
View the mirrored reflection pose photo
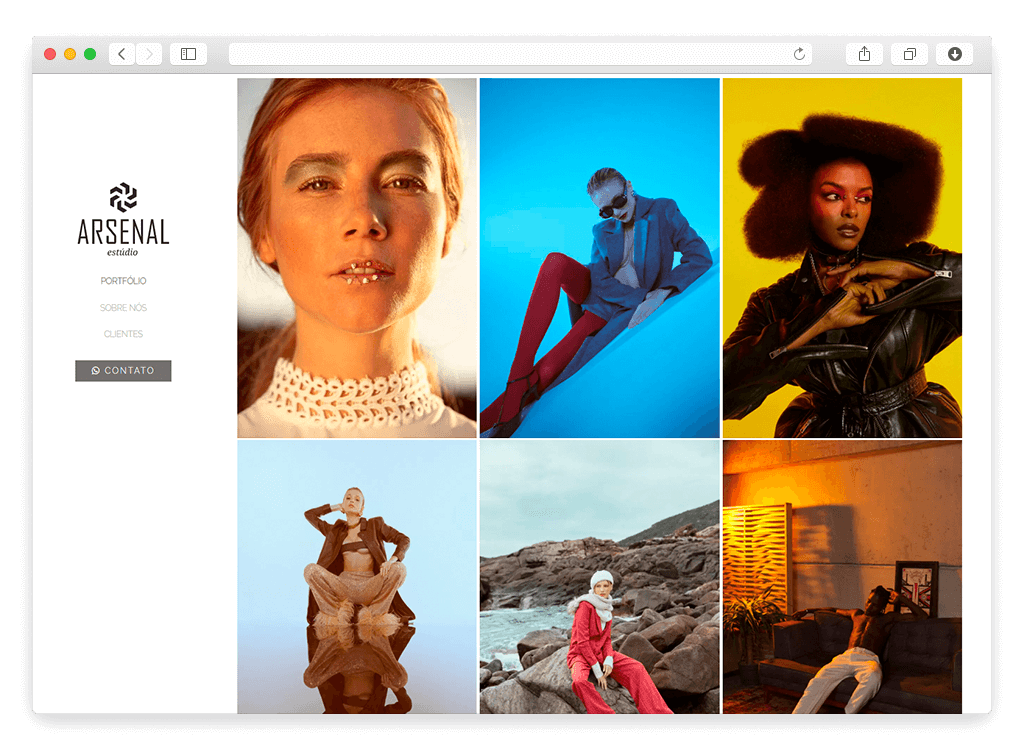(x=357, y=577)
